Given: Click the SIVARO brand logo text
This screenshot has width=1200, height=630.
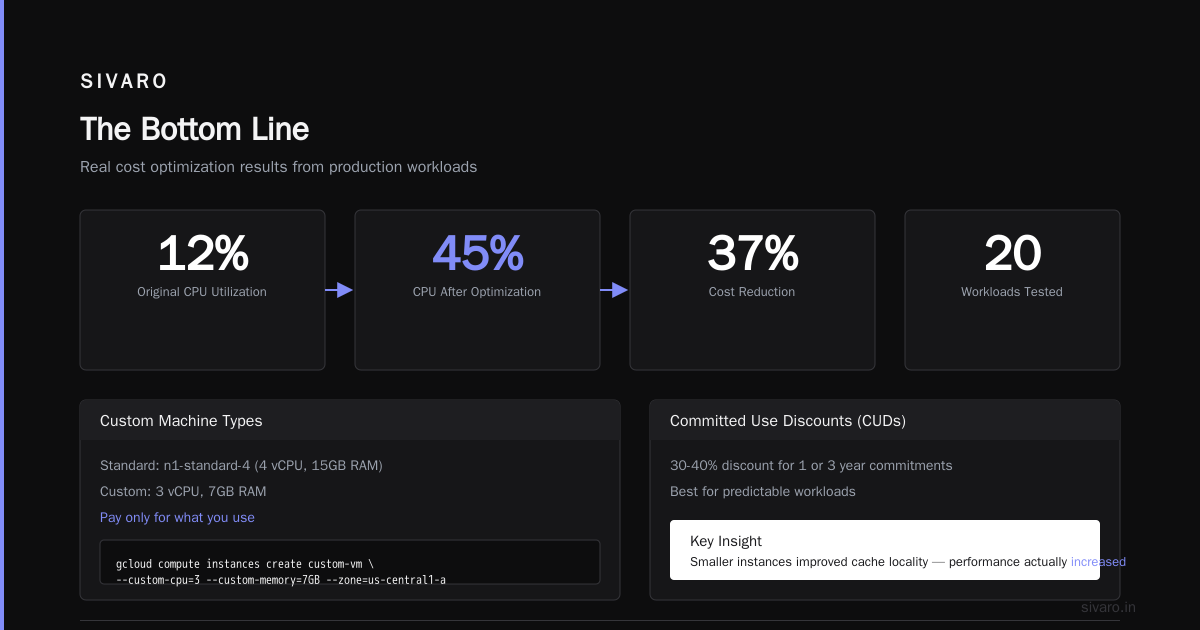Looking at the screenshot, I should 124,82.
